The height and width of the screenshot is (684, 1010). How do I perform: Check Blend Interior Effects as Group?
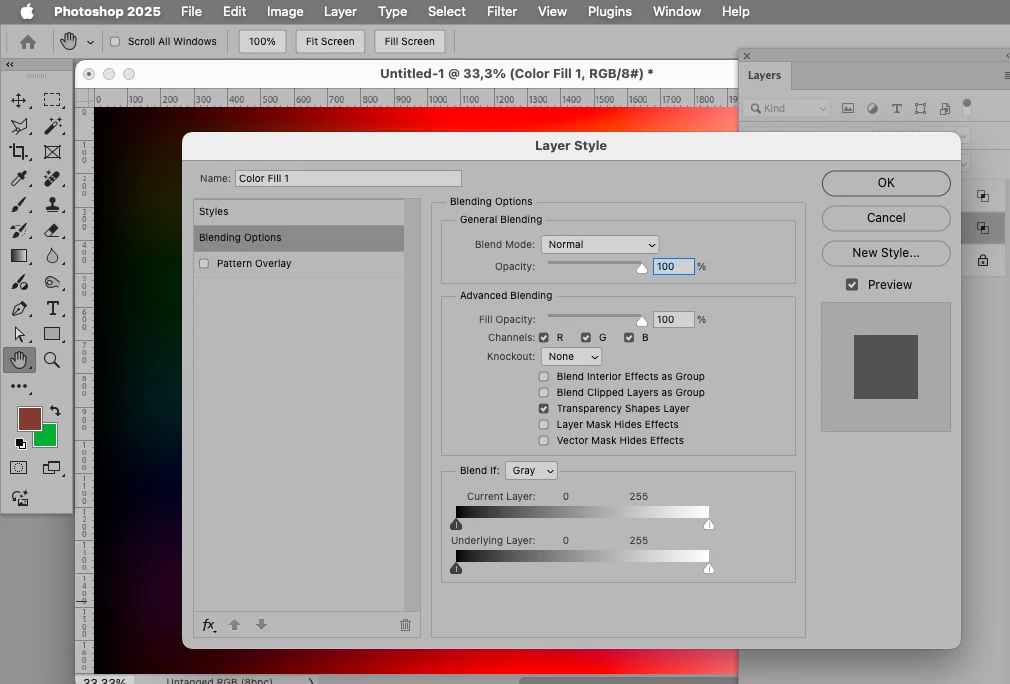[544, 376]
